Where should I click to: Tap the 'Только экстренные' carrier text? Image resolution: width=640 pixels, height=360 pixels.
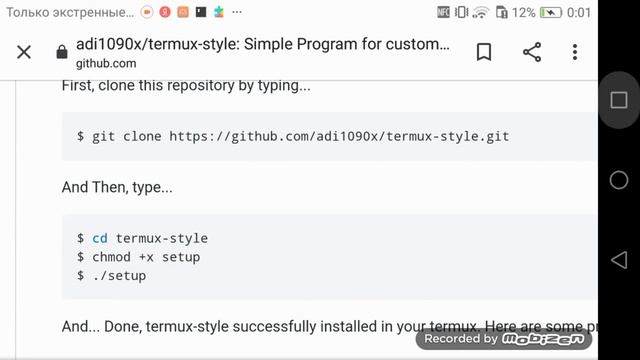(x=70, y=12)
